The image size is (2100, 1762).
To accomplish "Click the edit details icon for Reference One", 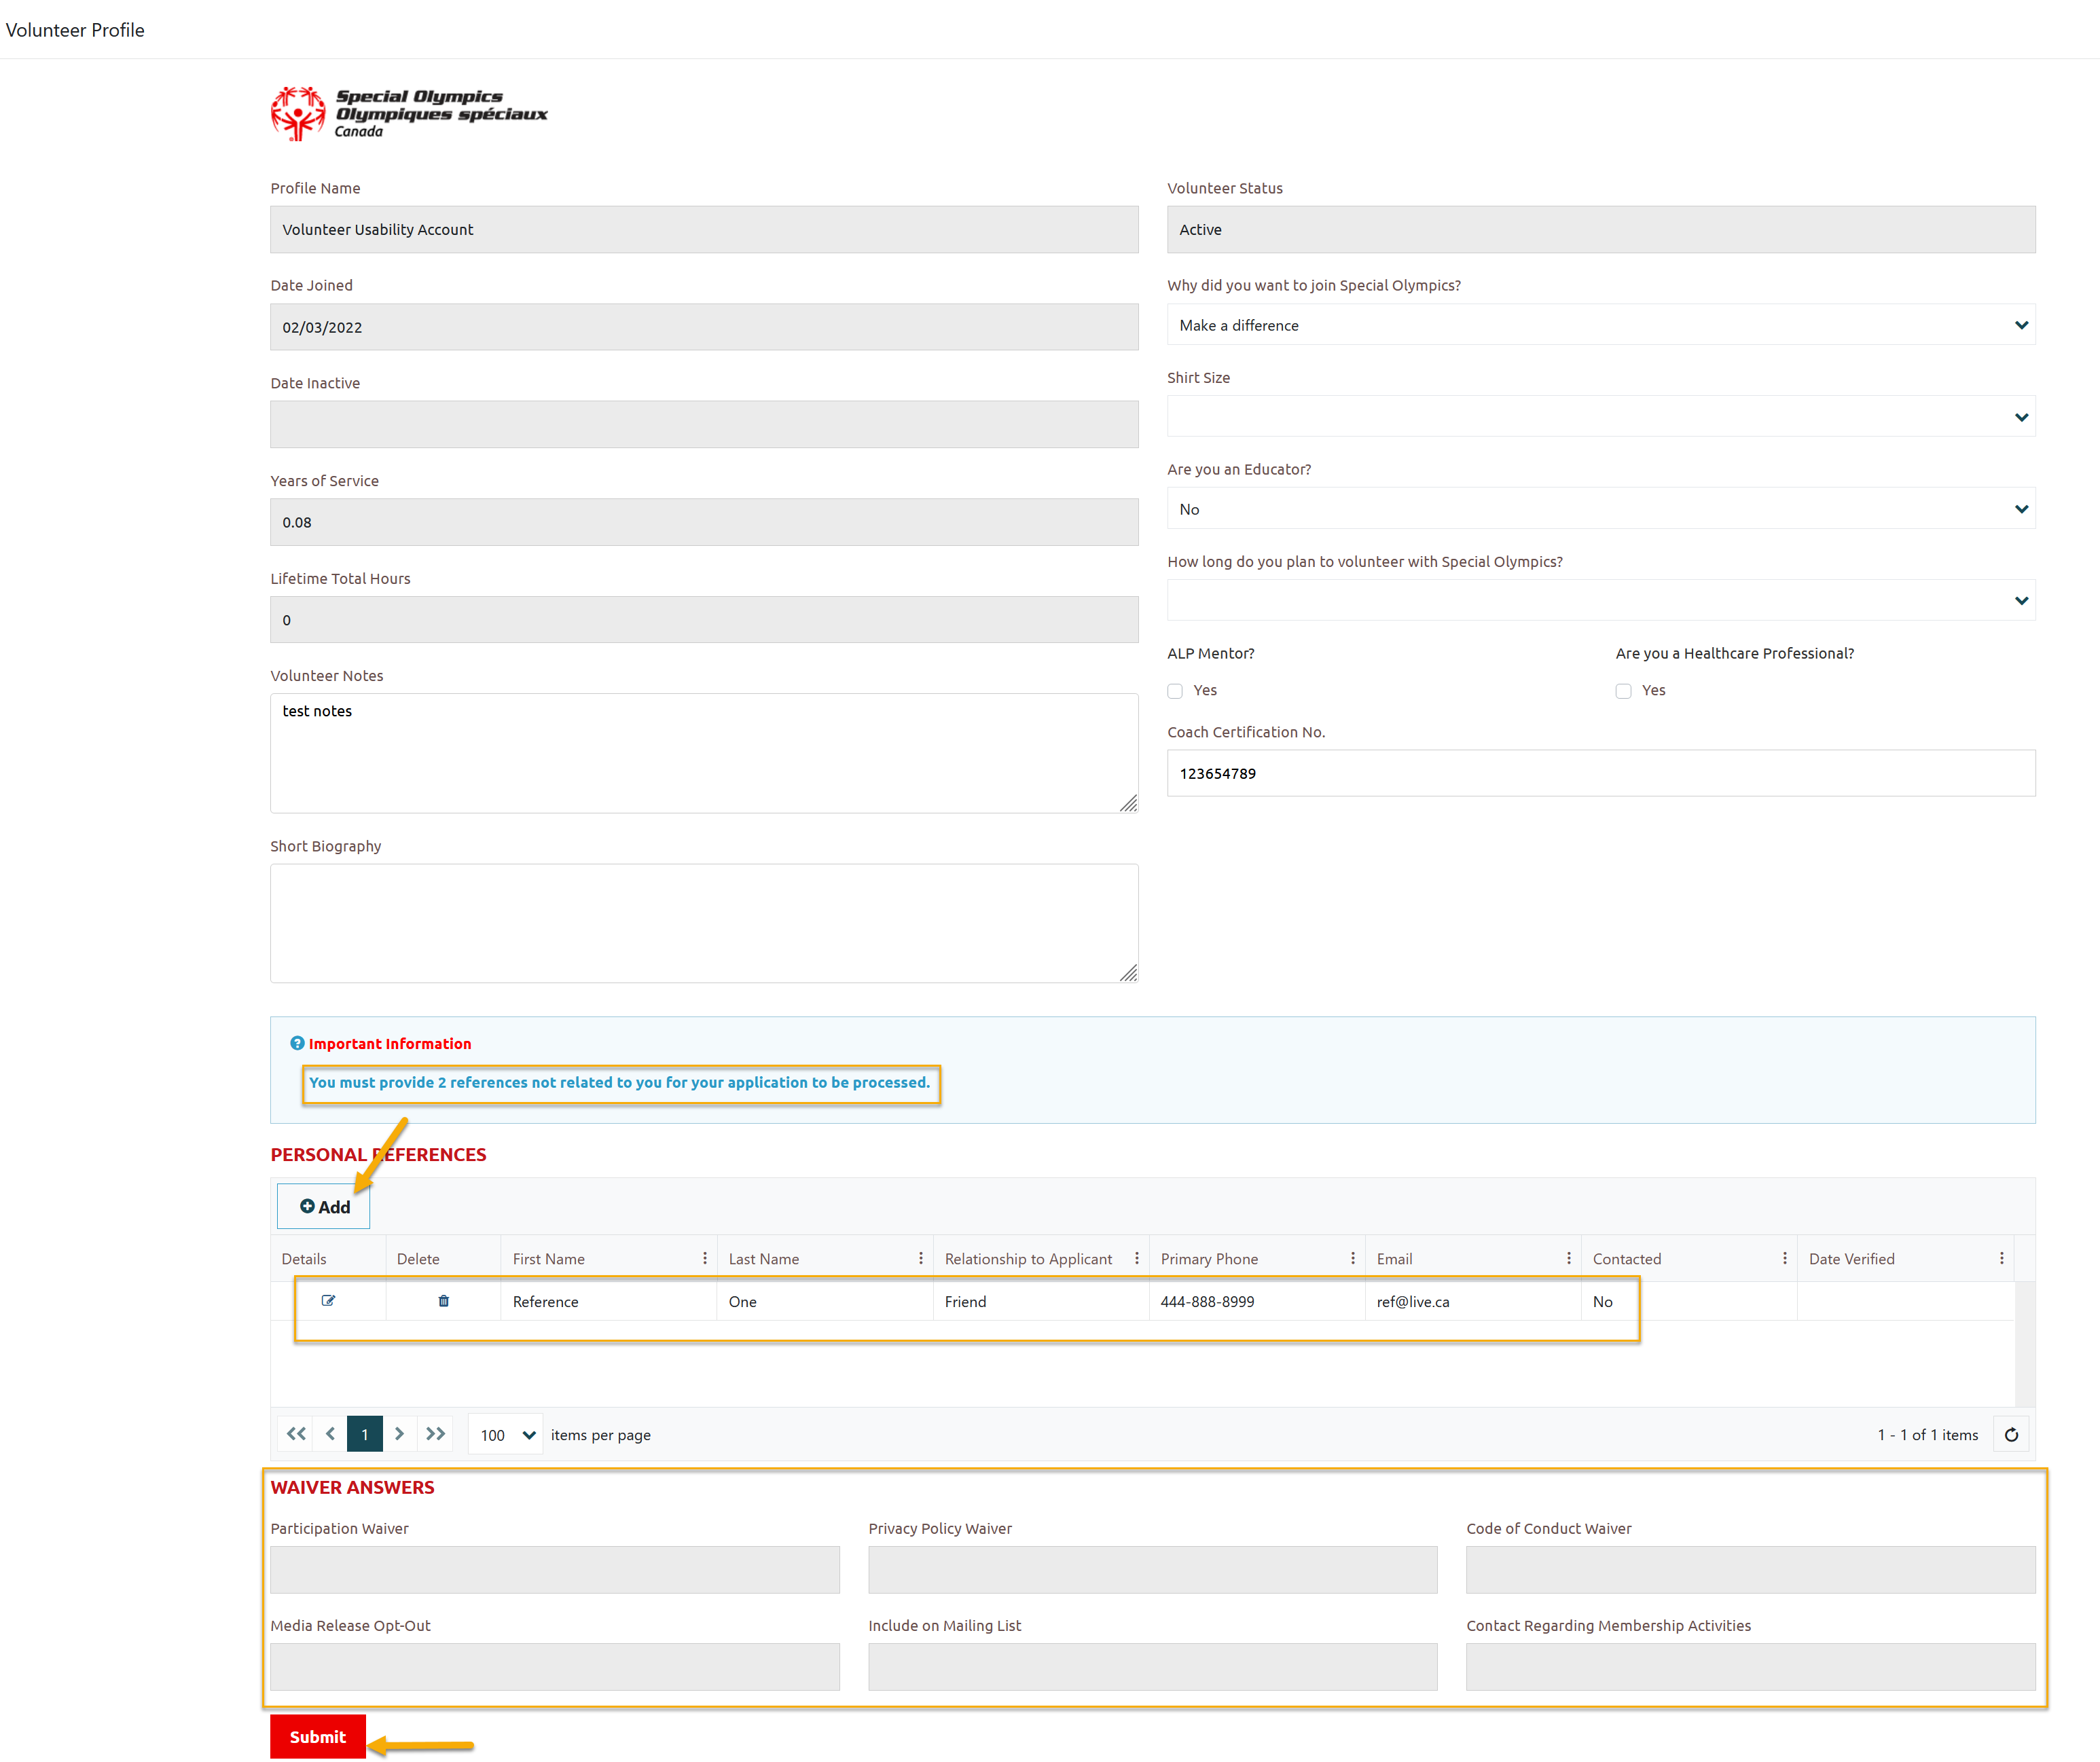I will (328, 1300).
